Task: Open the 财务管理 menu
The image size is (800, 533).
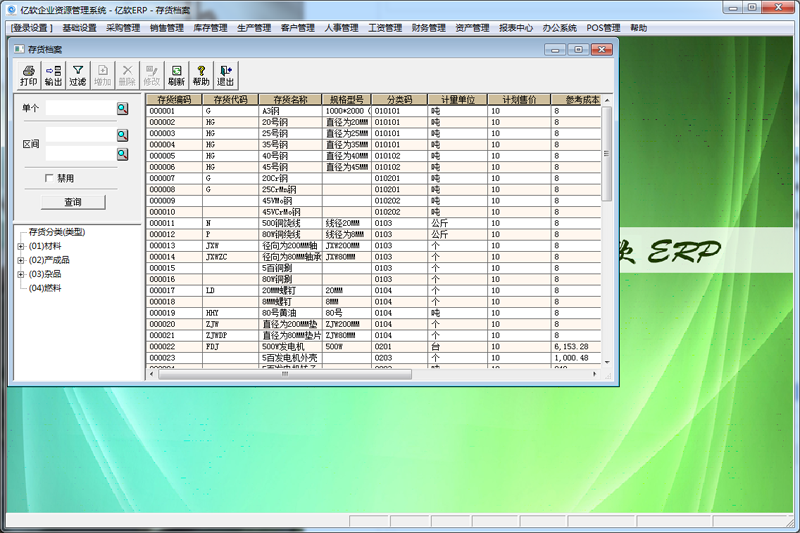Action: pyautogui.click(x=429, y=28)
